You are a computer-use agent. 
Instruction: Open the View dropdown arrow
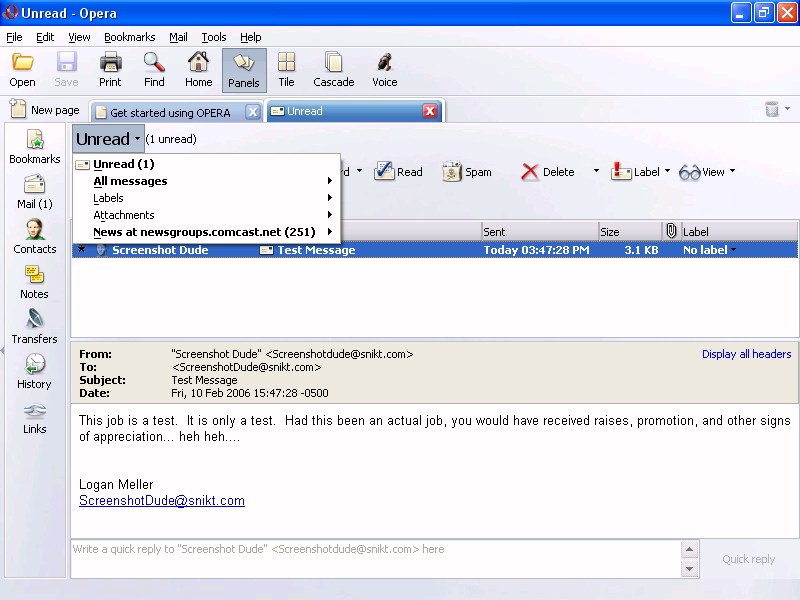(x=733, y=171)
